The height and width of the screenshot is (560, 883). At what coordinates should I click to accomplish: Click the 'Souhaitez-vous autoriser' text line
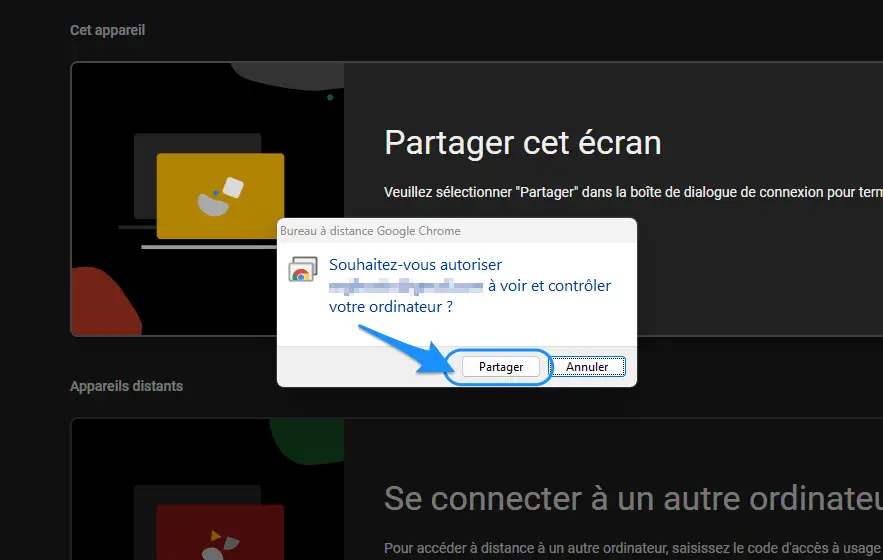click(415, 265)
